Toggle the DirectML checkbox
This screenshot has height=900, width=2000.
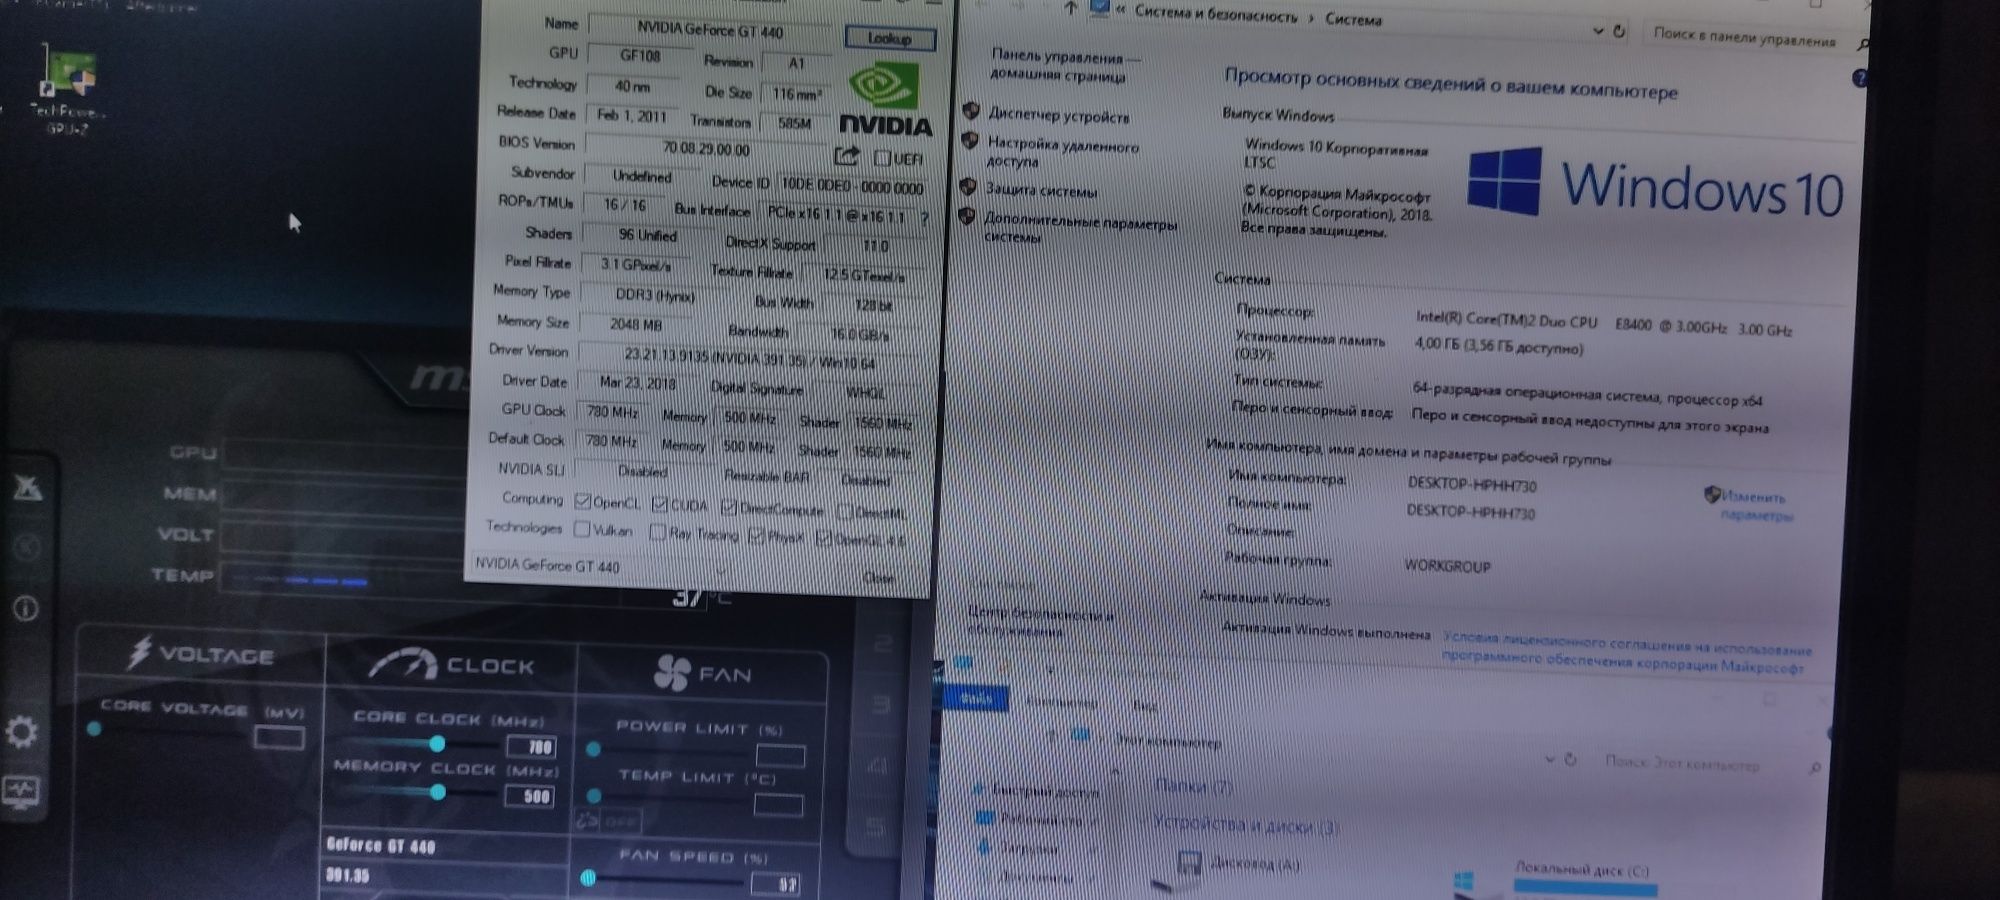(x=845, y=512)
